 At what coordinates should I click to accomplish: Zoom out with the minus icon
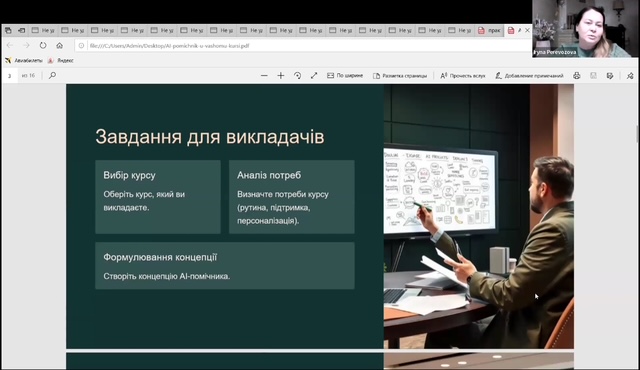[x=264, y=75]
